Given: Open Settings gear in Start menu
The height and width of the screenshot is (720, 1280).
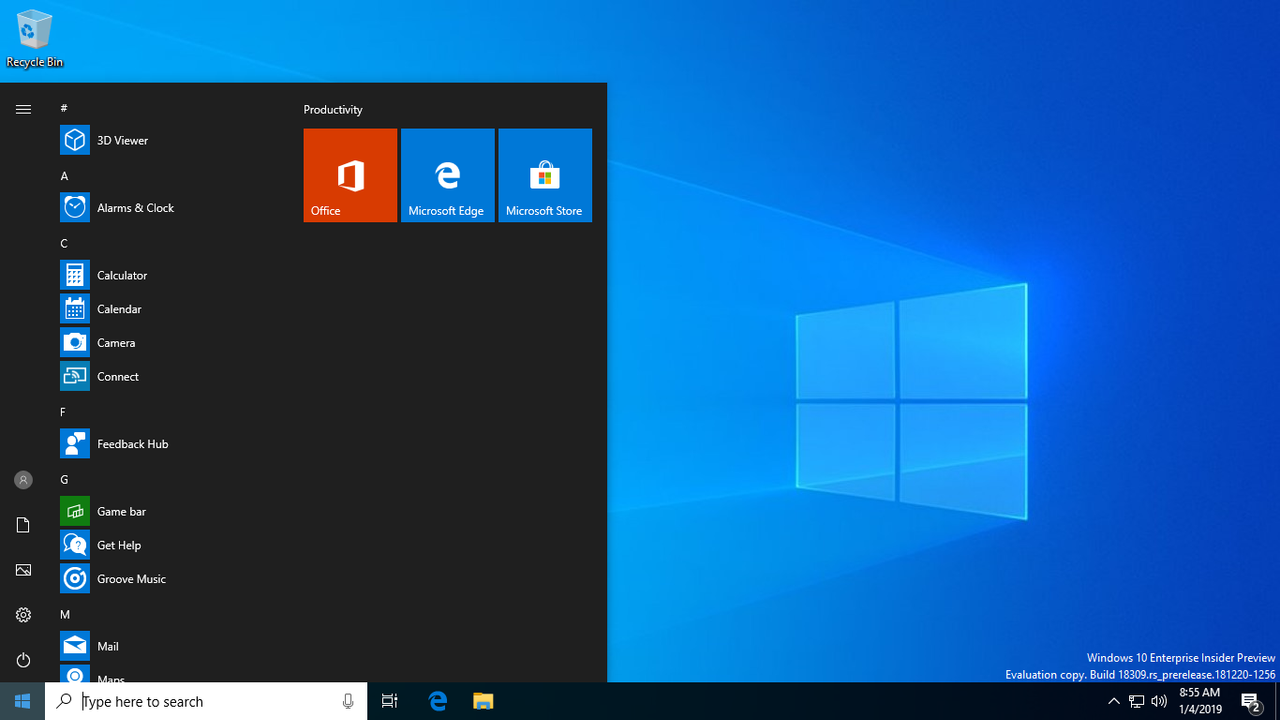Looking at the screenshot, I should (23, 615).
